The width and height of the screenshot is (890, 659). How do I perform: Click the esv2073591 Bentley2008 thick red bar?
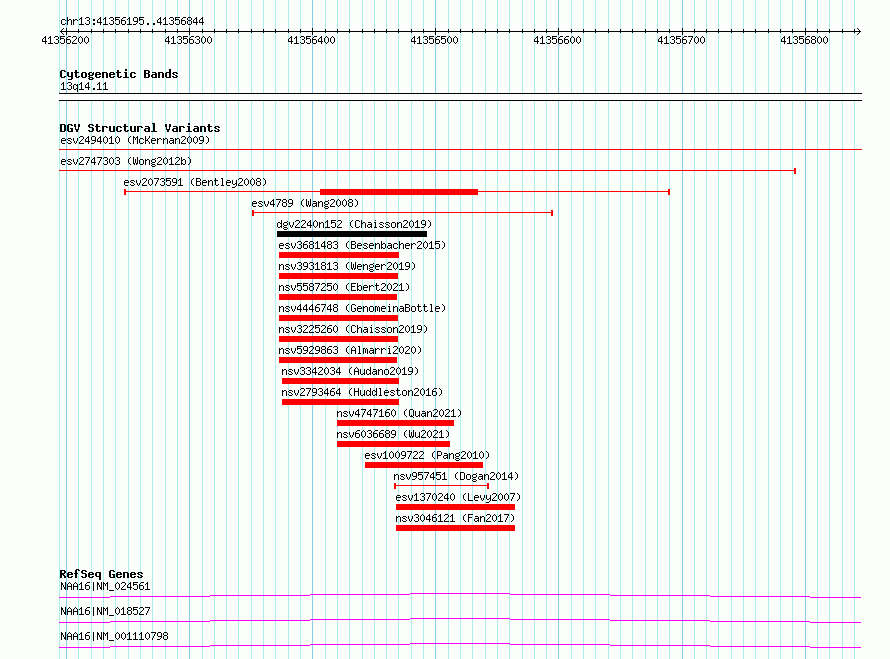399,192
